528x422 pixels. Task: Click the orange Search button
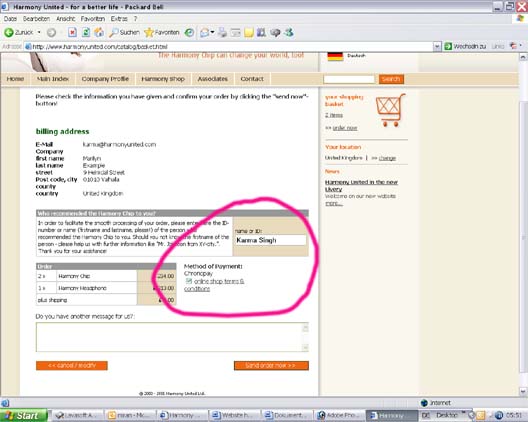391,79
